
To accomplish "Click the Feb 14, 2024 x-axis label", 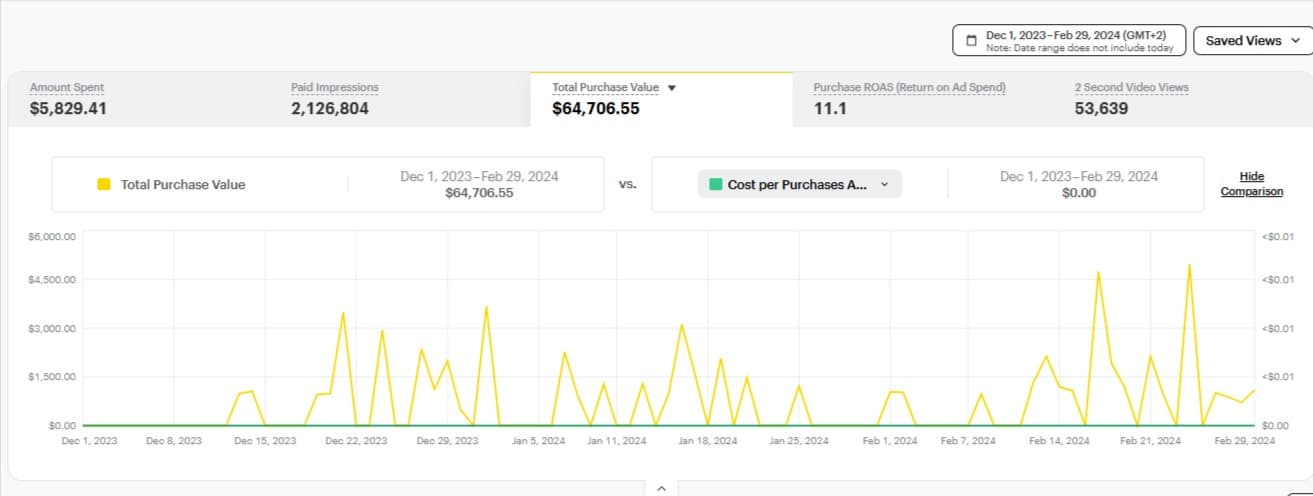I will (x=1059, y=441).
